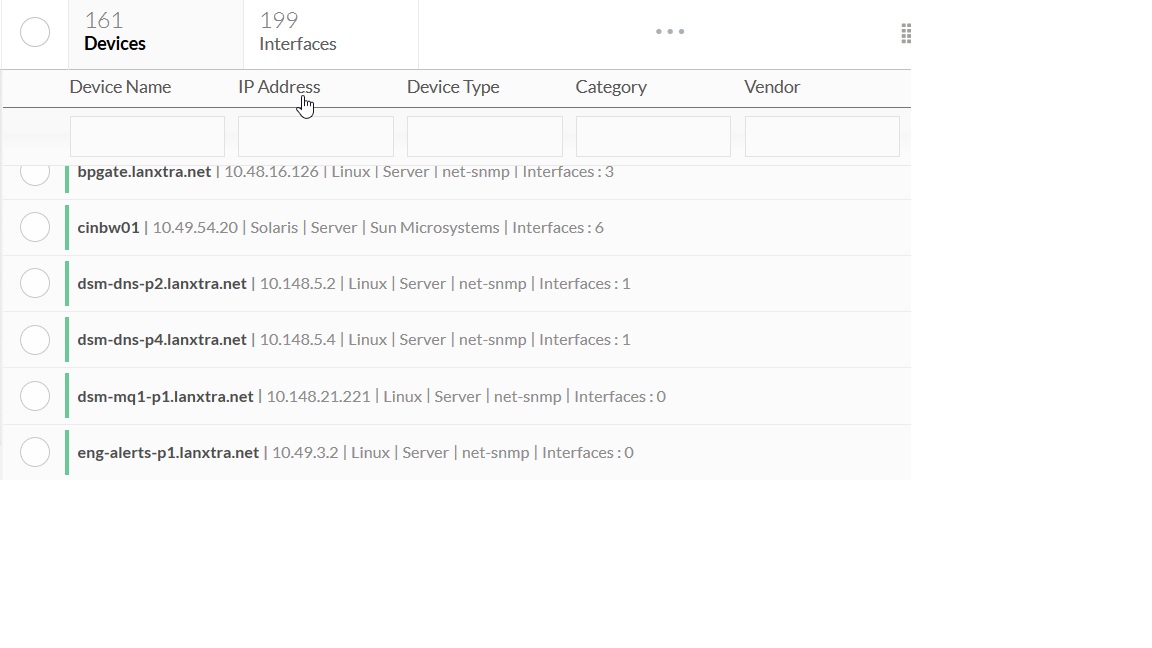
Task: Click the Device Type filter field
Action: coord(484,136)
